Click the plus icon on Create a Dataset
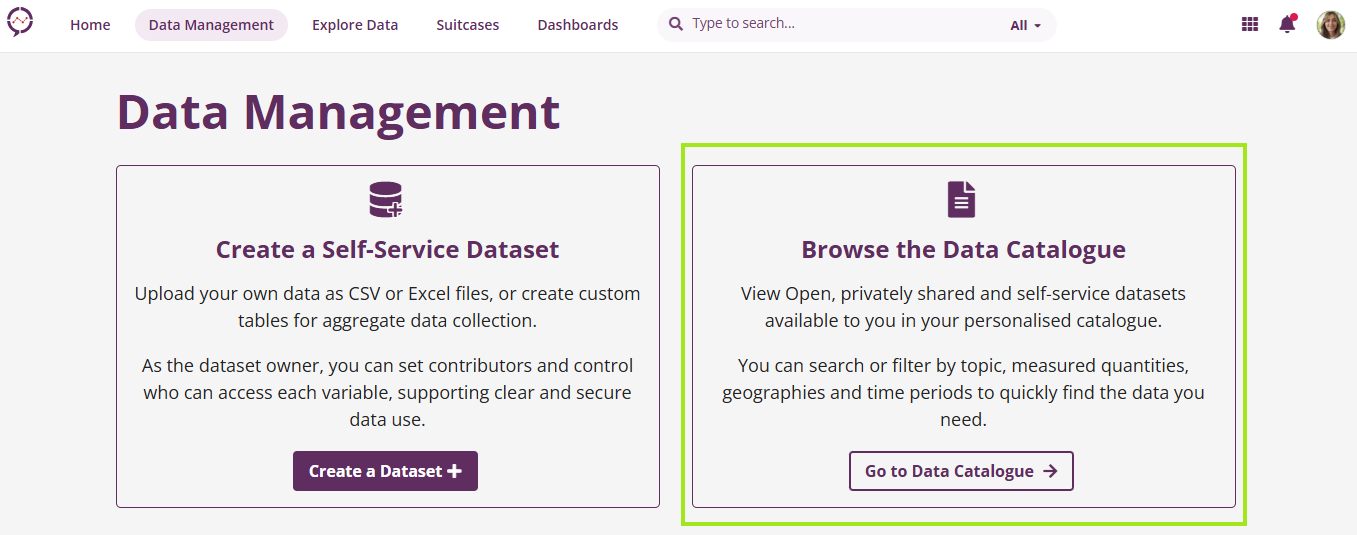The height and width of the screenshot is (535, 1357). 454,471
